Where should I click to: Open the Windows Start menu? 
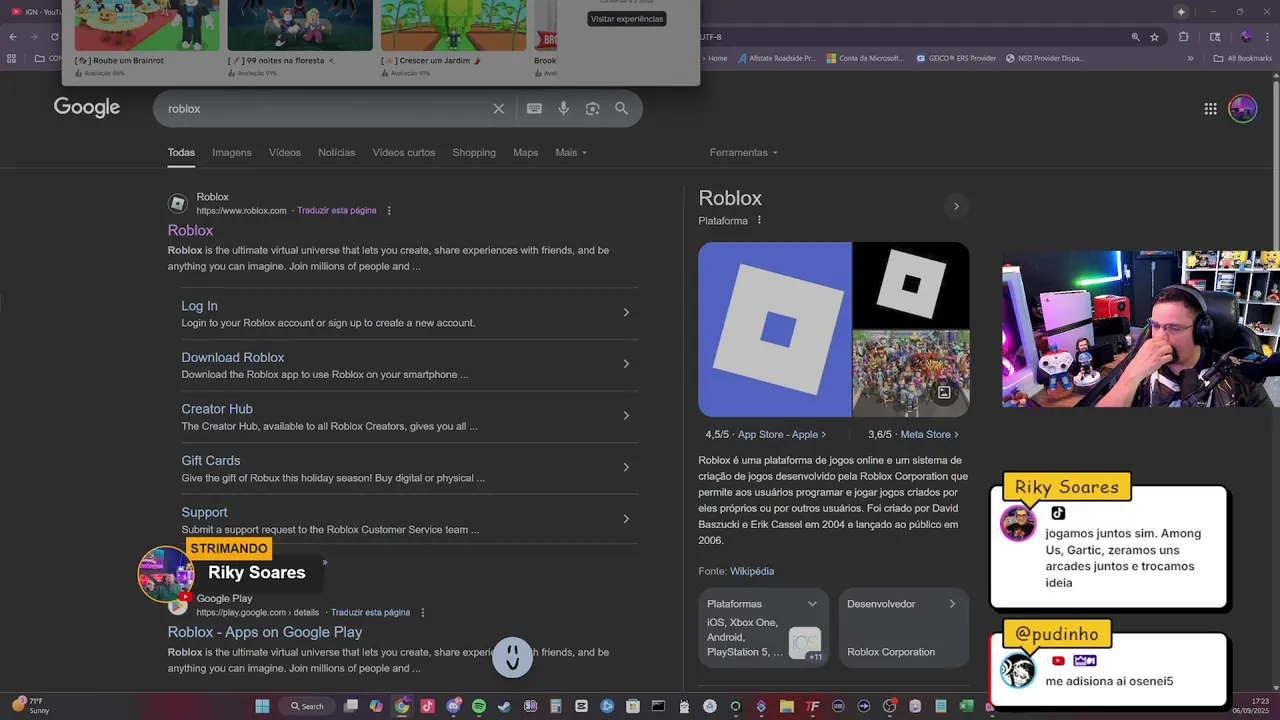click(x=262, y=706)
